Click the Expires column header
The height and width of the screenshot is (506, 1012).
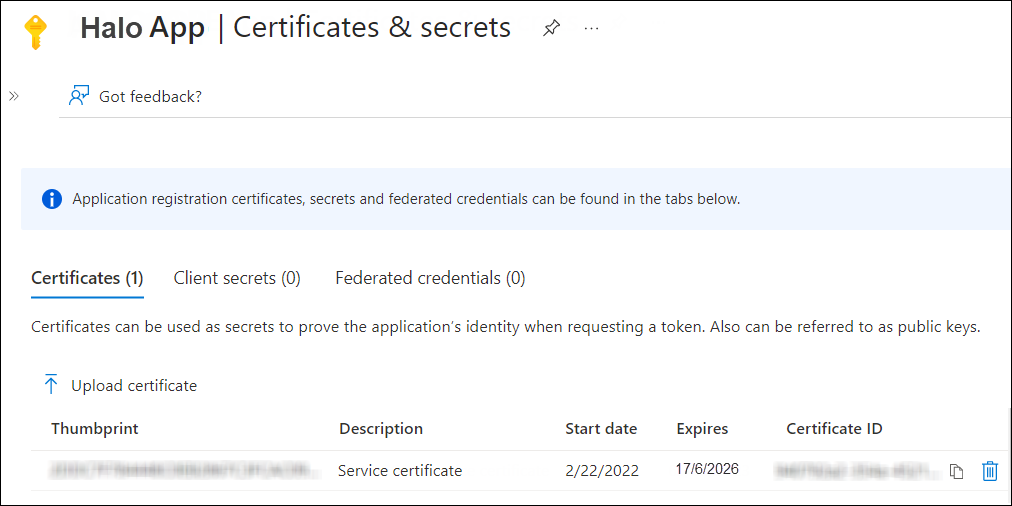pos(702,429)
